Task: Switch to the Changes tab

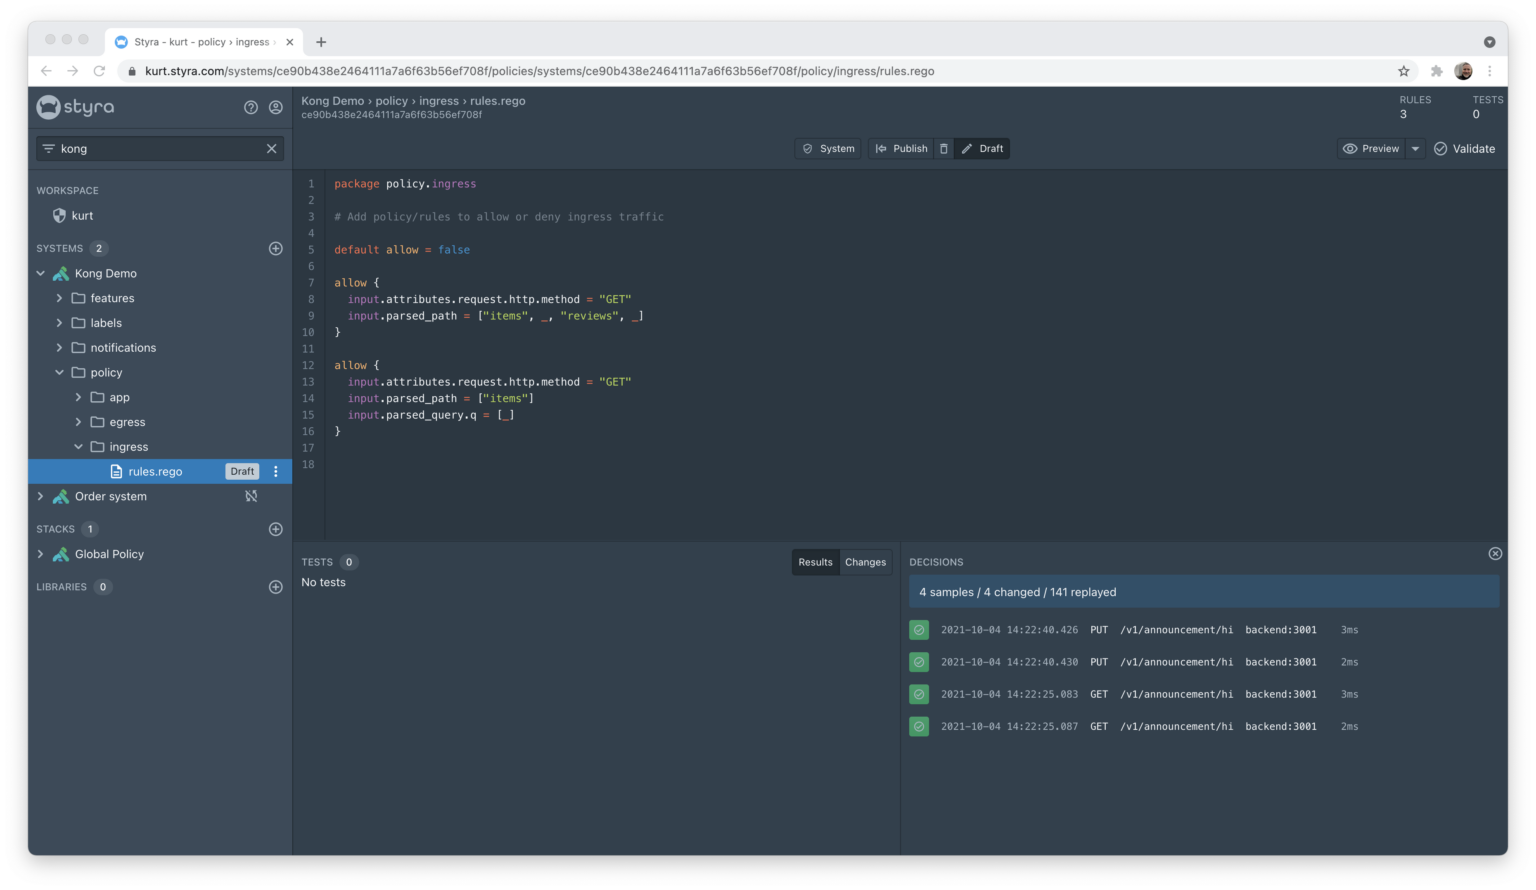Action: pyautogui.click(x=865, y=562)
